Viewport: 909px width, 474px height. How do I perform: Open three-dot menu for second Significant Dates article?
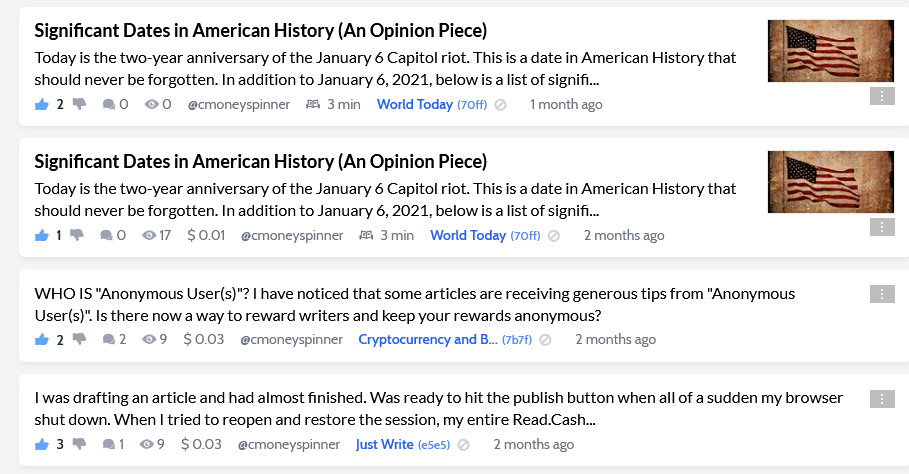(882, 227)
